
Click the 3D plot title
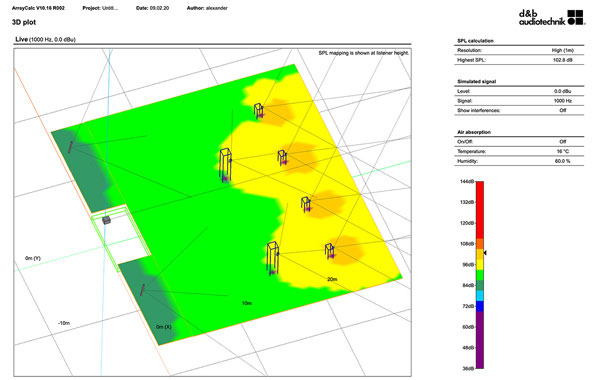click(24, 22)
